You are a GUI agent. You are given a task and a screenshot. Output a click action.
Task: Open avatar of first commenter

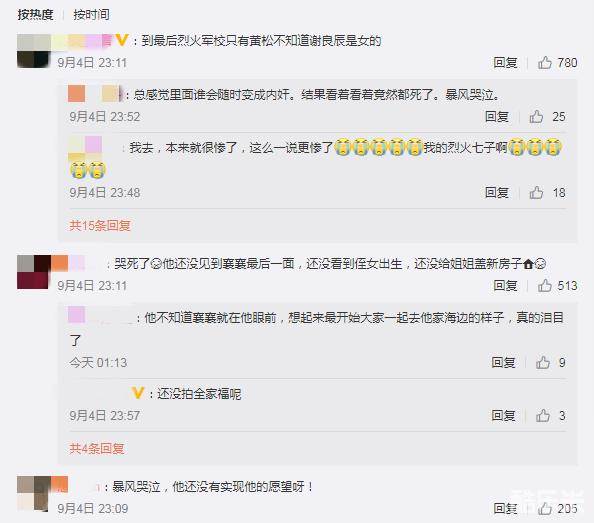click(x=34, y=51)
